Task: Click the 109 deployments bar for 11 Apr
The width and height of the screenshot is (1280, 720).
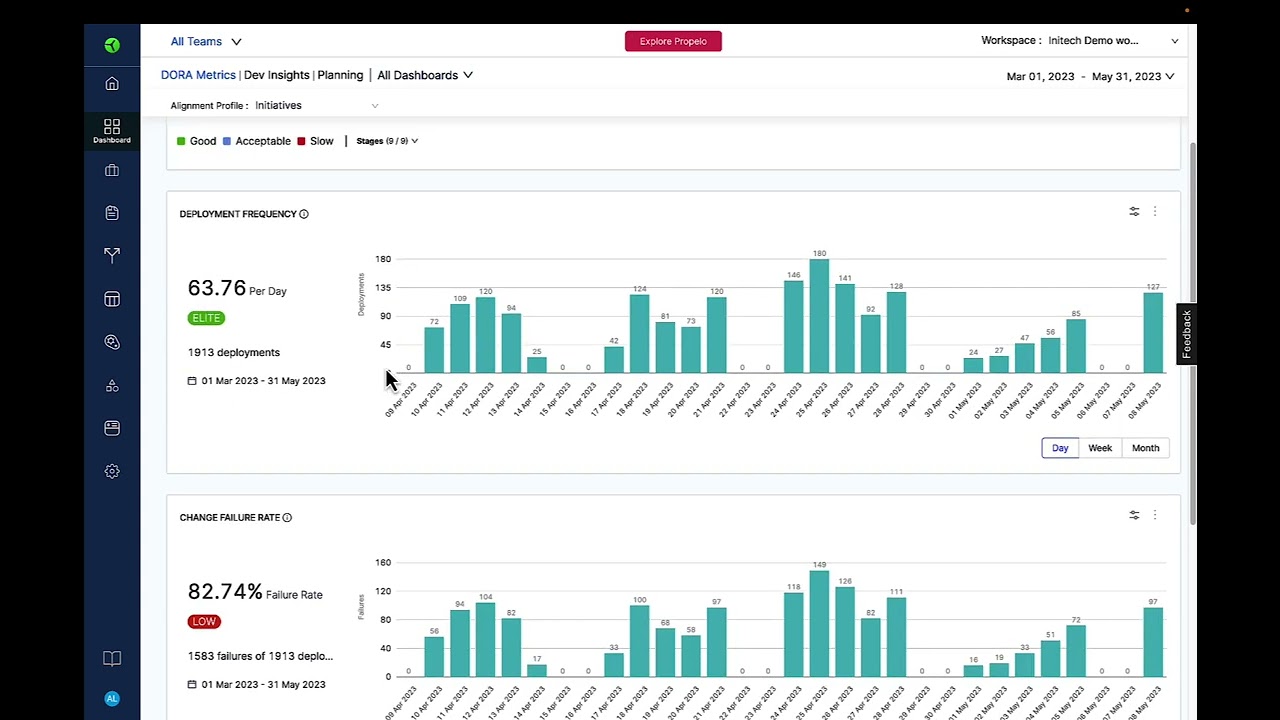Action: coord(459,339)
